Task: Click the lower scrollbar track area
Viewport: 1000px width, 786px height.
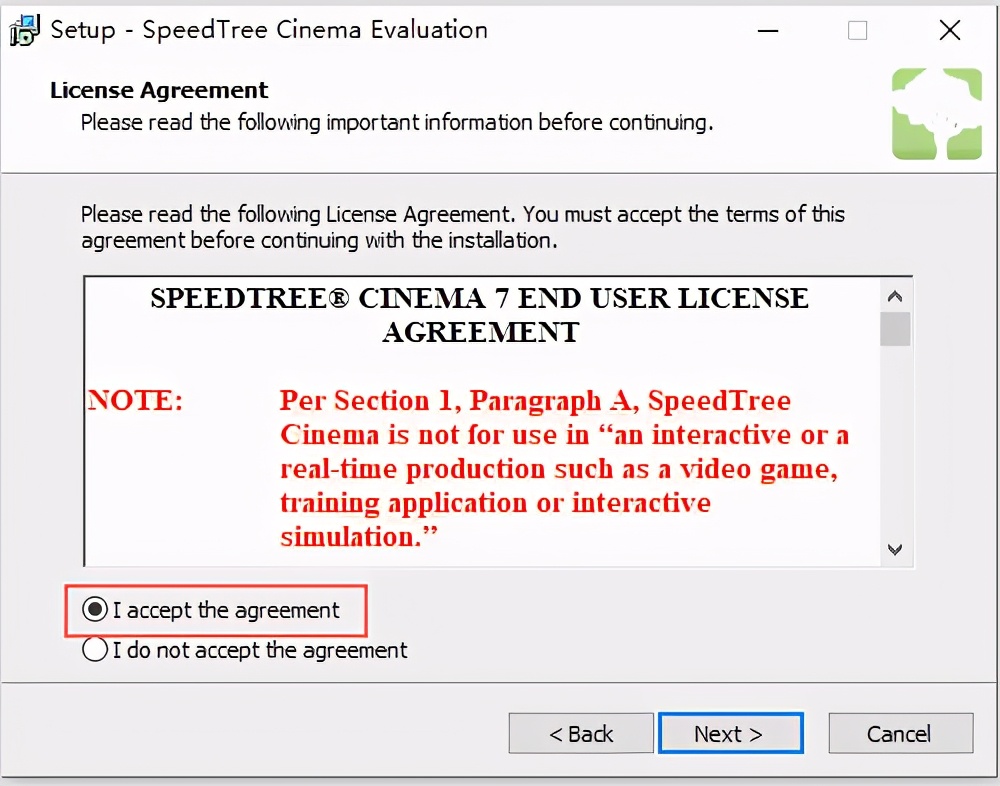Action: (895, 450)
